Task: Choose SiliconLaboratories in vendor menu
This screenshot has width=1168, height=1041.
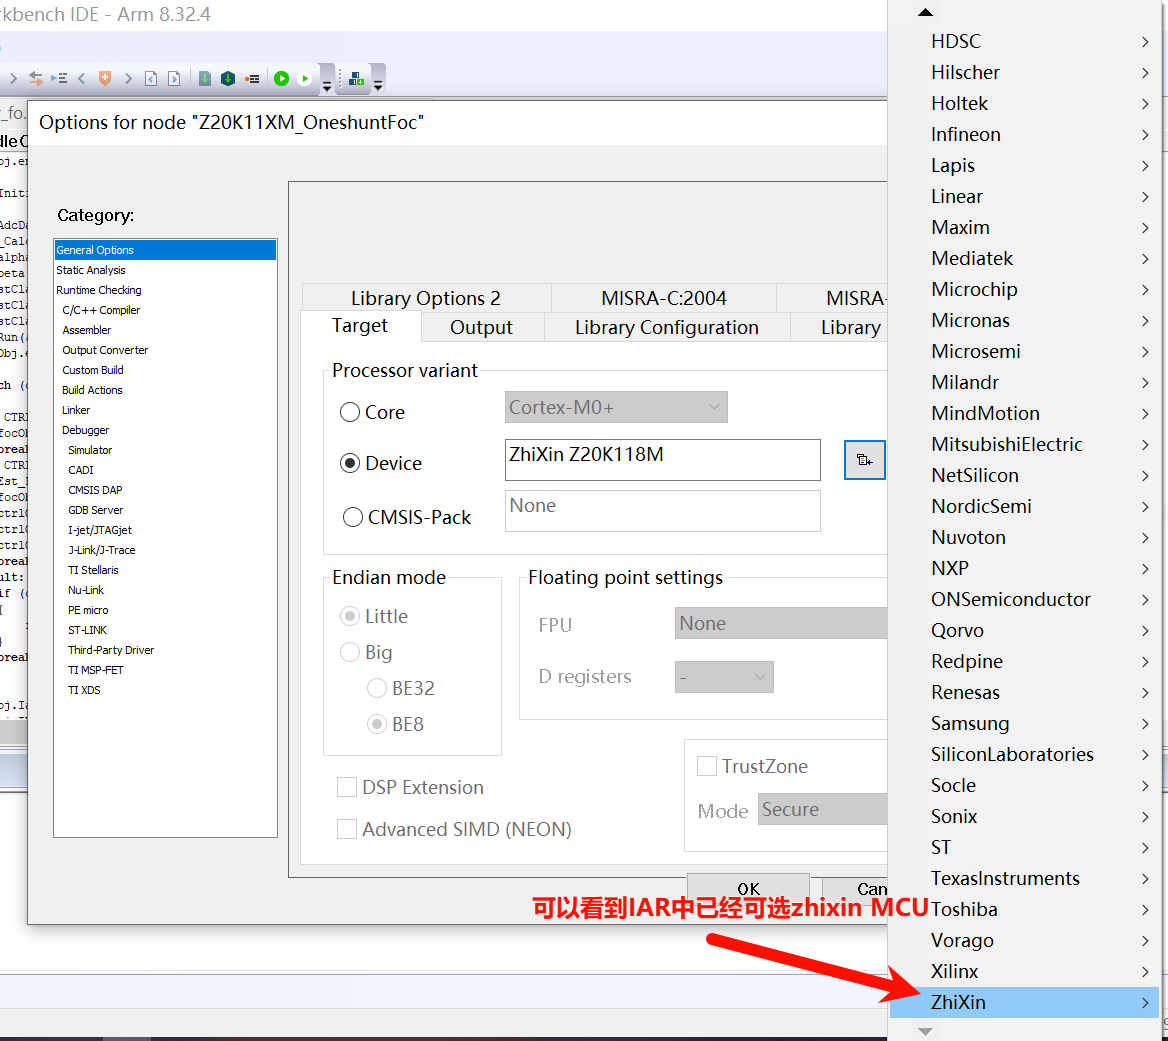Action: (1024, 754)
